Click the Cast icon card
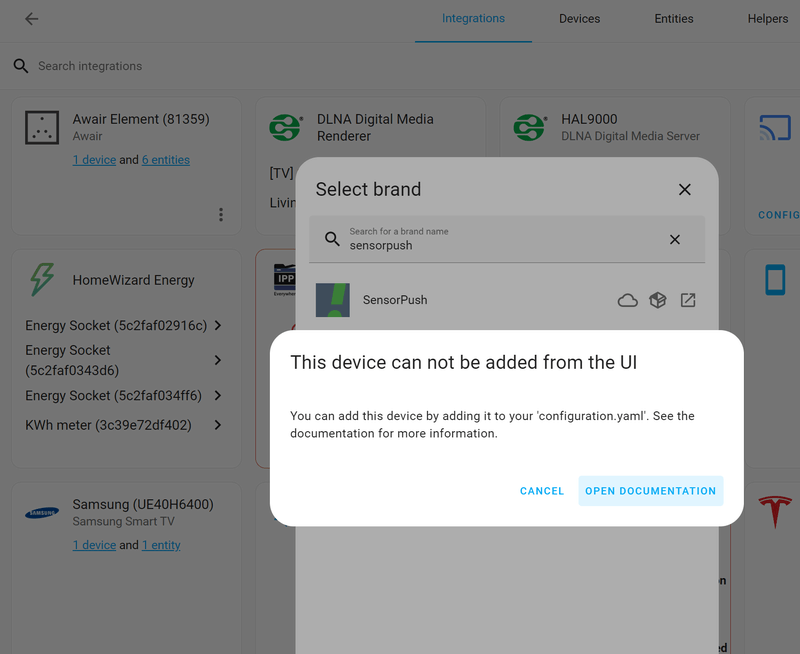Image resolution: width=800 pixels, height=654 pixels. tap(775, 128)
